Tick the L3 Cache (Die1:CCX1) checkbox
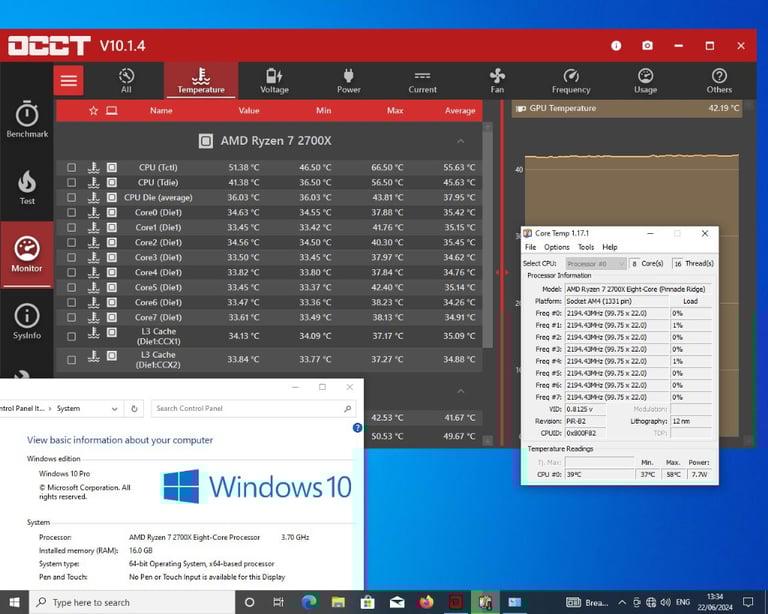 tap(72, 336)
